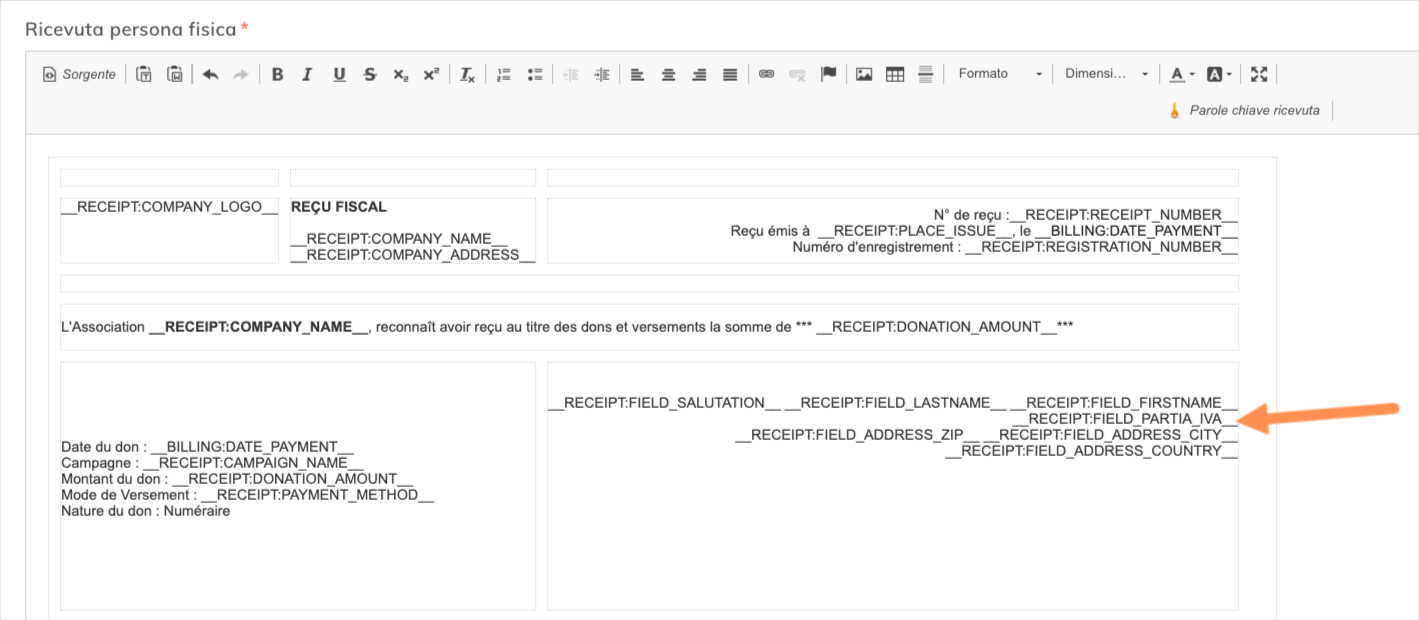Click the insert image icon
The width and height of the screenshot is (1419, 620).
pyautogui.click(x=864, y=74)
